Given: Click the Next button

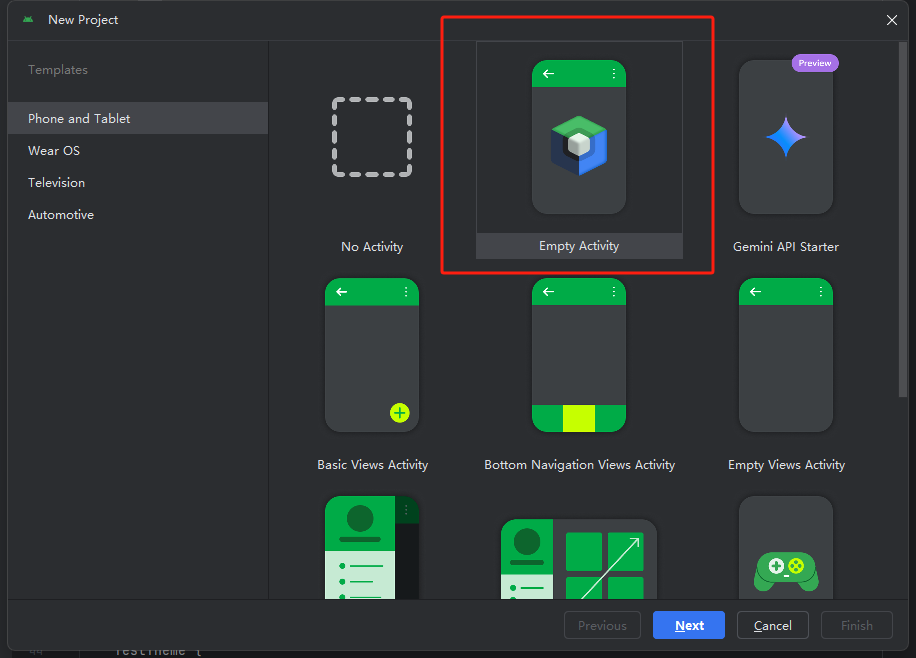Looking at the screenshot, I should pyautogui.click(x=689, y=625).
